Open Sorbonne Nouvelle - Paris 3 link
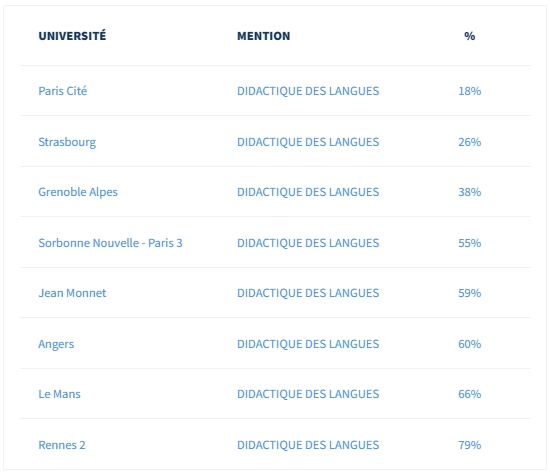Screen dimensions: 550x474 point(110,243)
